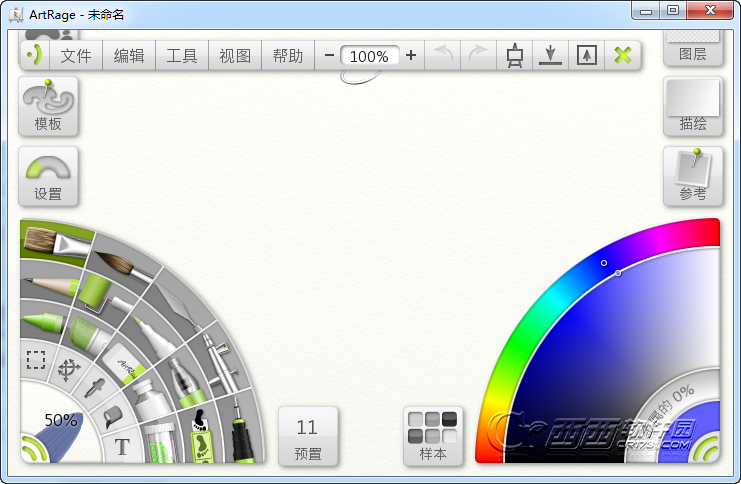Select the green Wax Crayon tool
The image size is (741, 484).
[x=43, y=321]
